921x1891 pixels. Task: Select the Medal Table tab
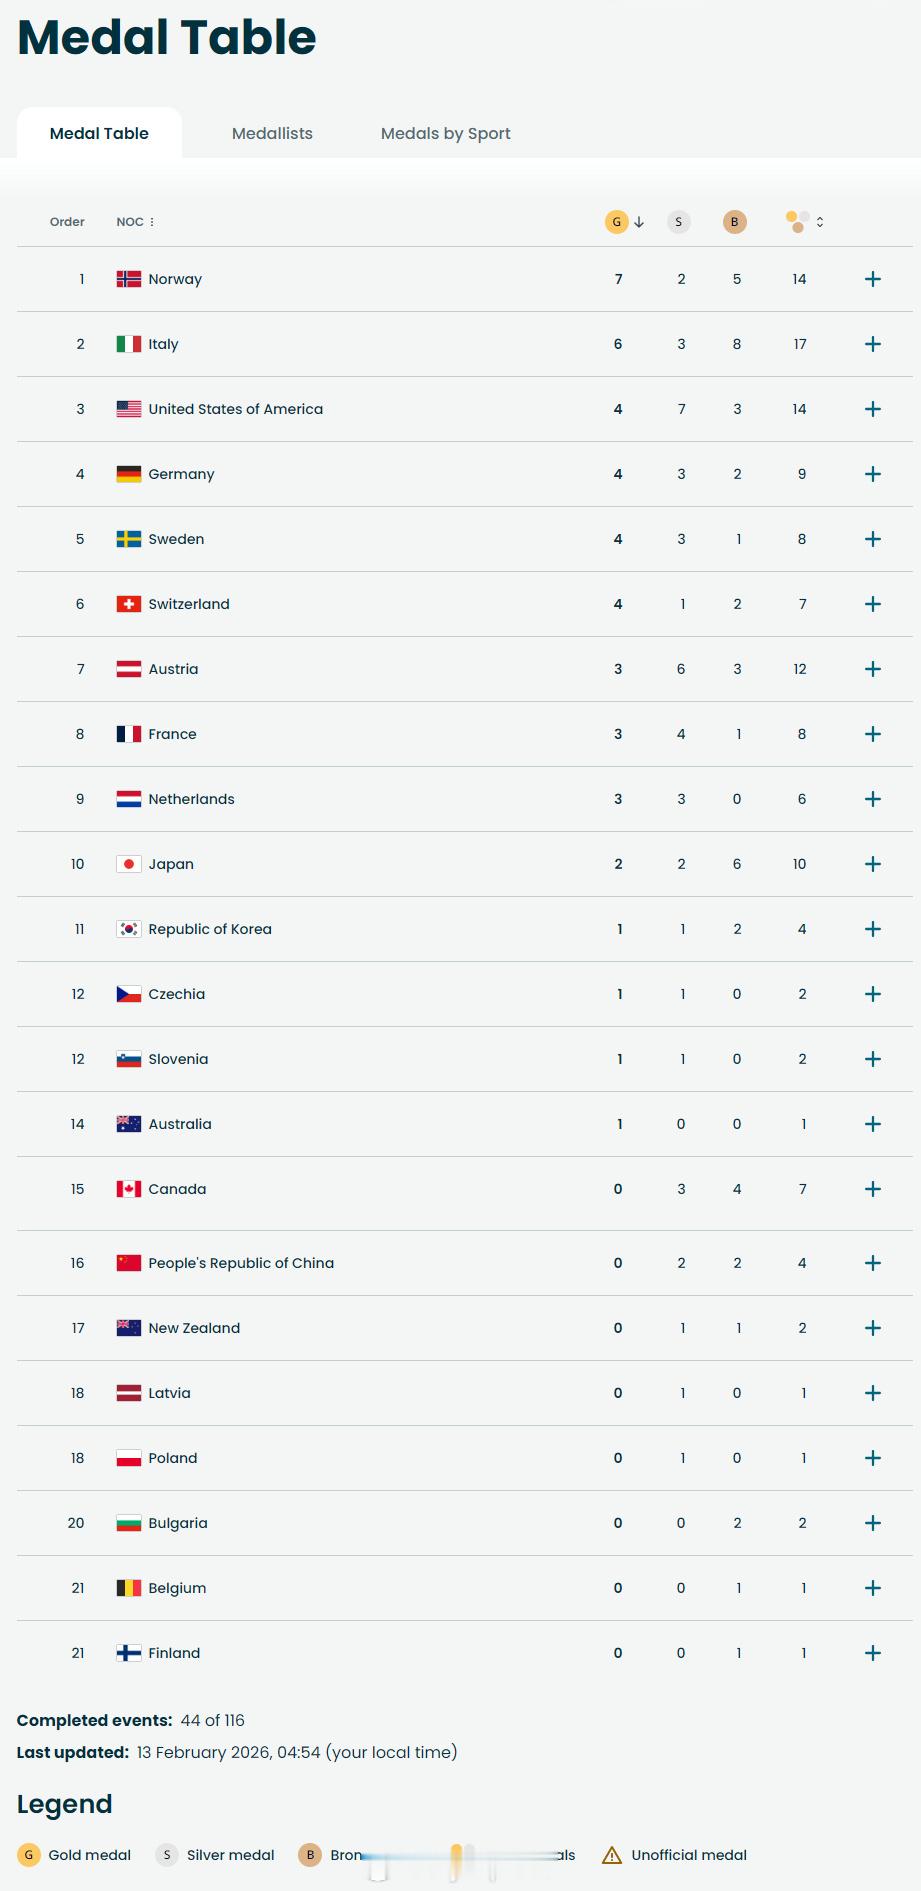99,133
